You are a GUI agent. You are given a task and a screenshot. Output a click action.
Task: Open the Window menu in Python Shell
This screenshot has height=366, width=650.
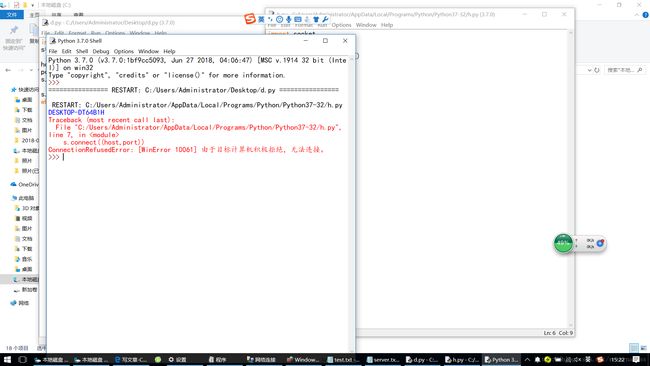point(148,51)
